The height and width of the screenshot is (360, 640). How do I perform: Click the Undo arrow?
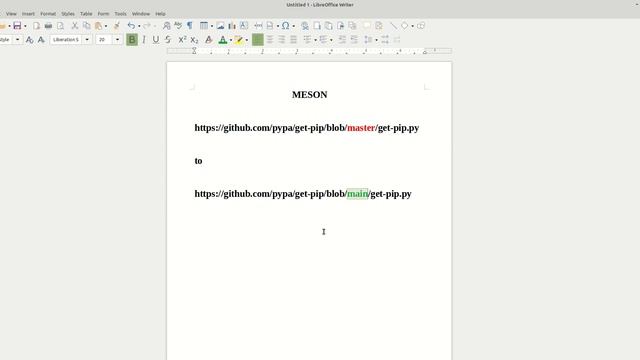point(131,26)
